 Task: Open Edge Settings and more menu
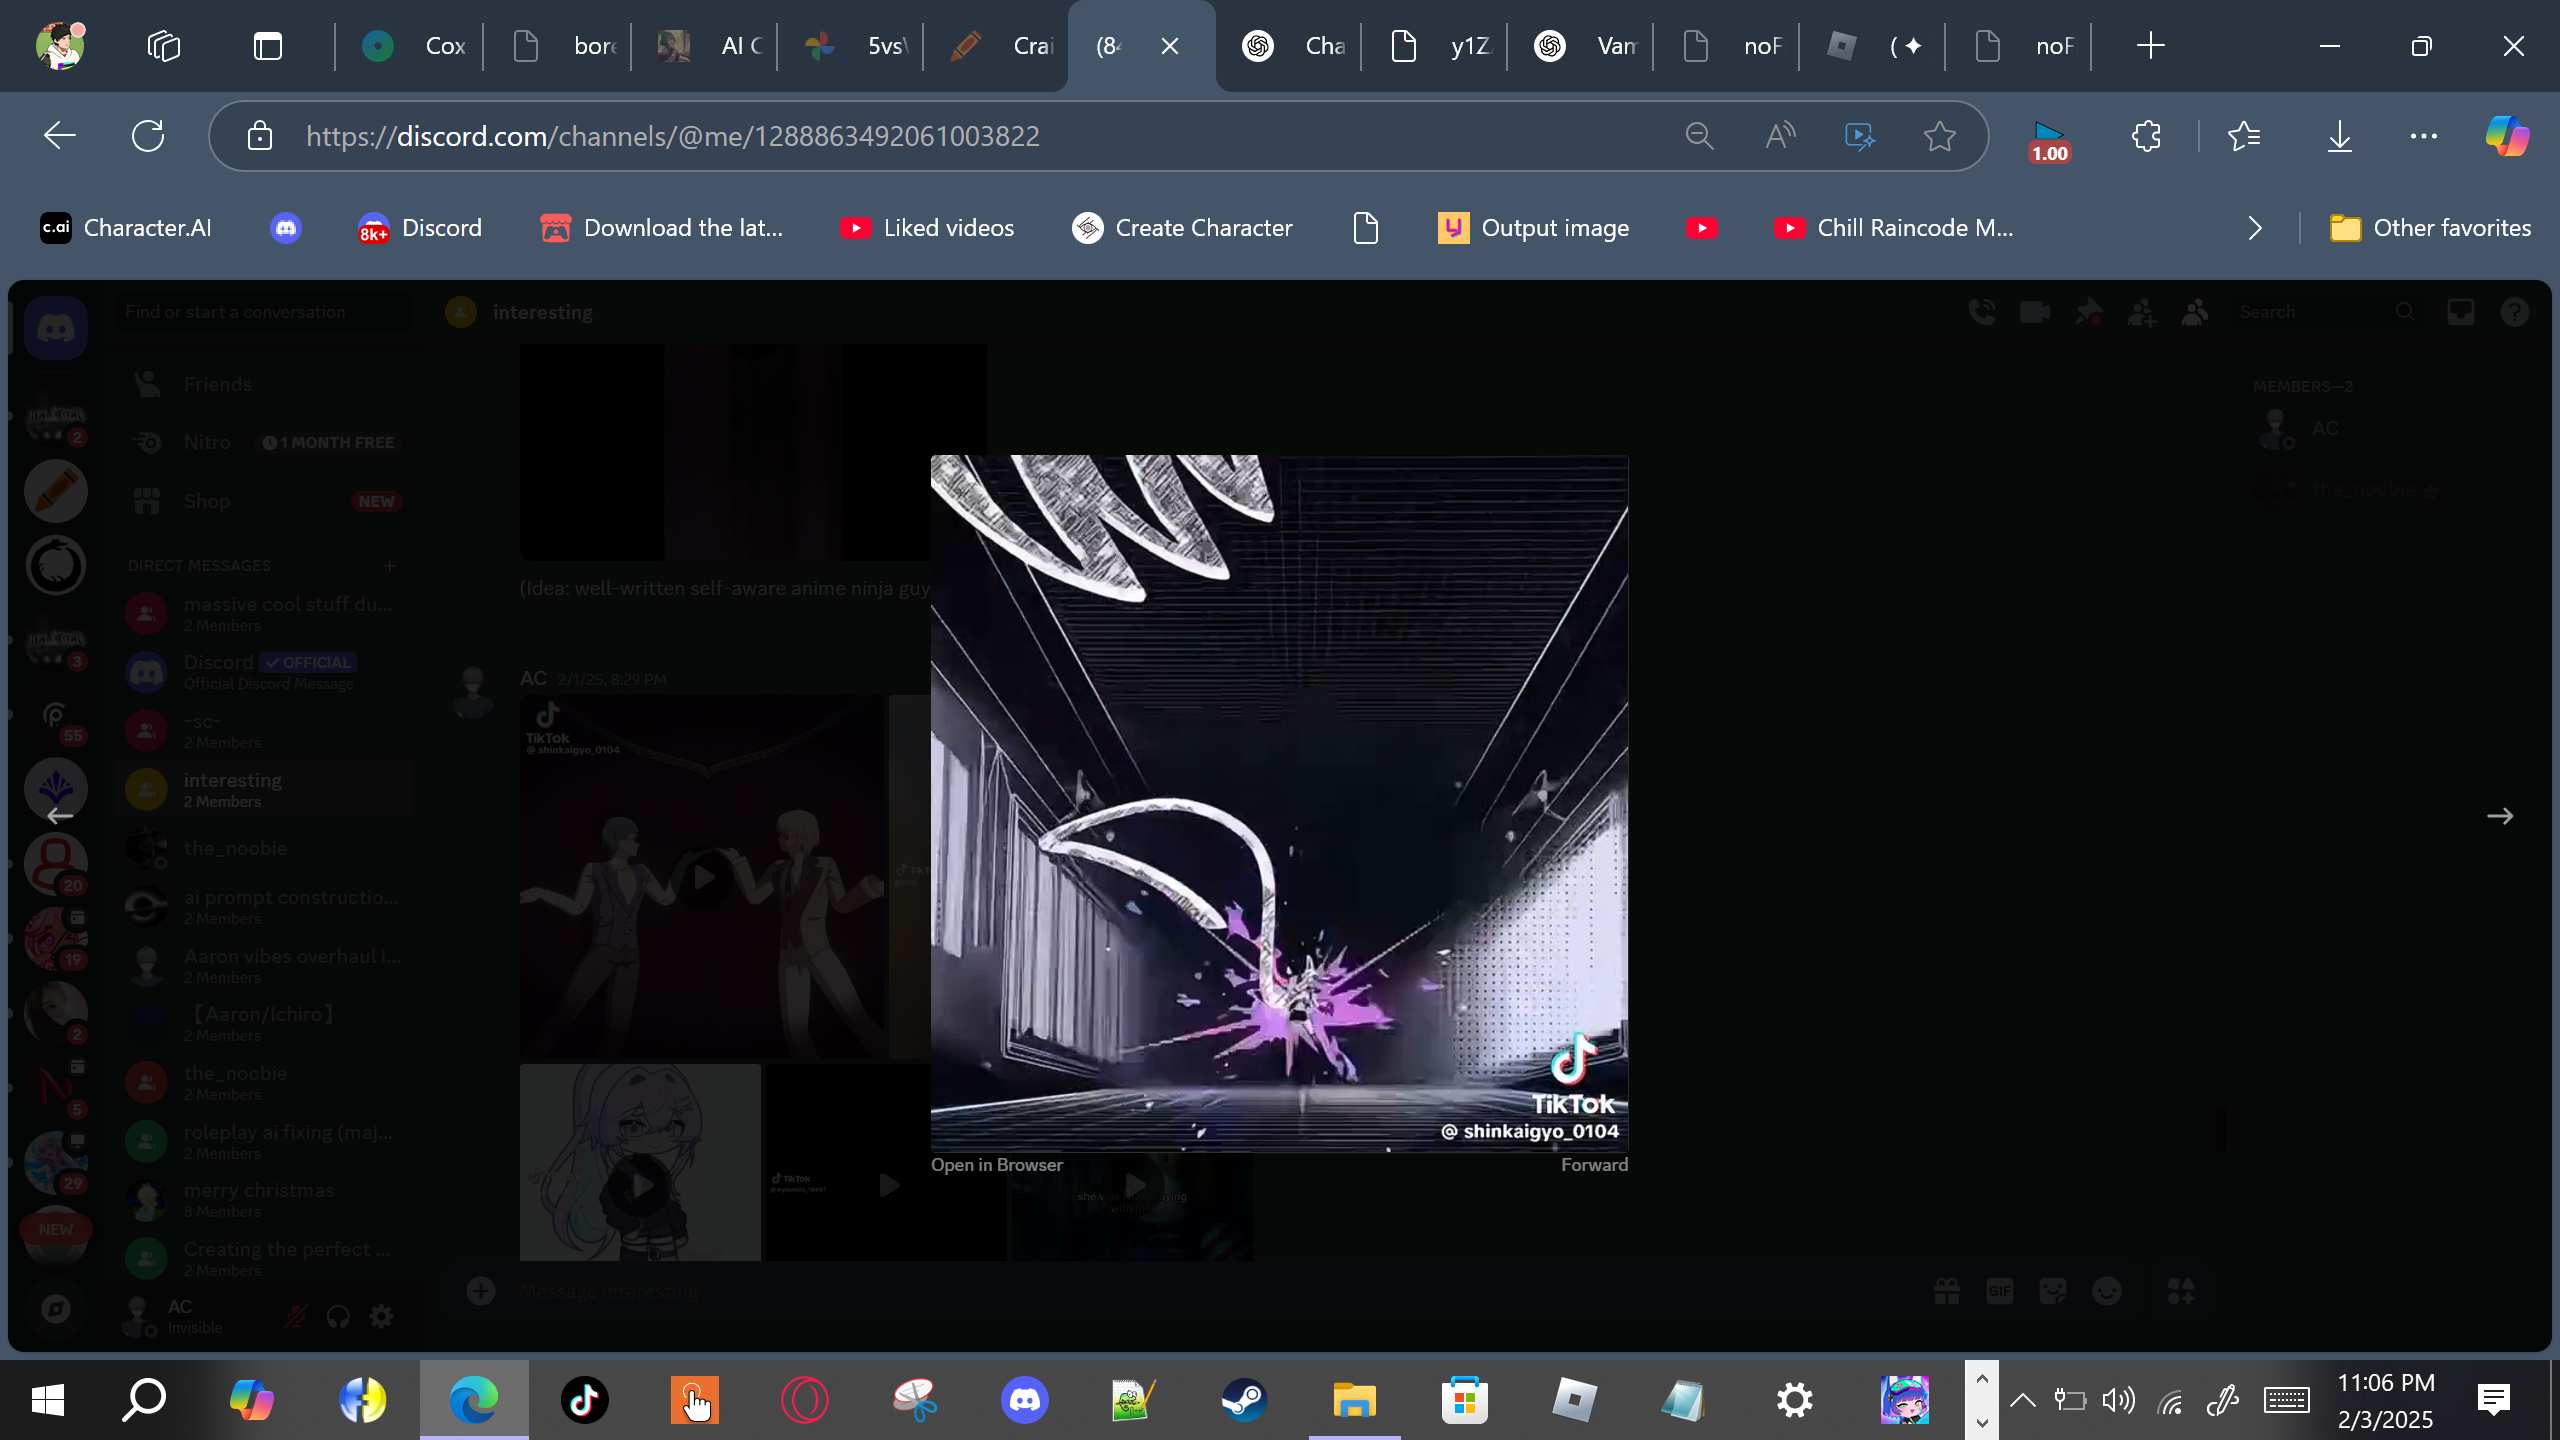[x=2424, y=136]
